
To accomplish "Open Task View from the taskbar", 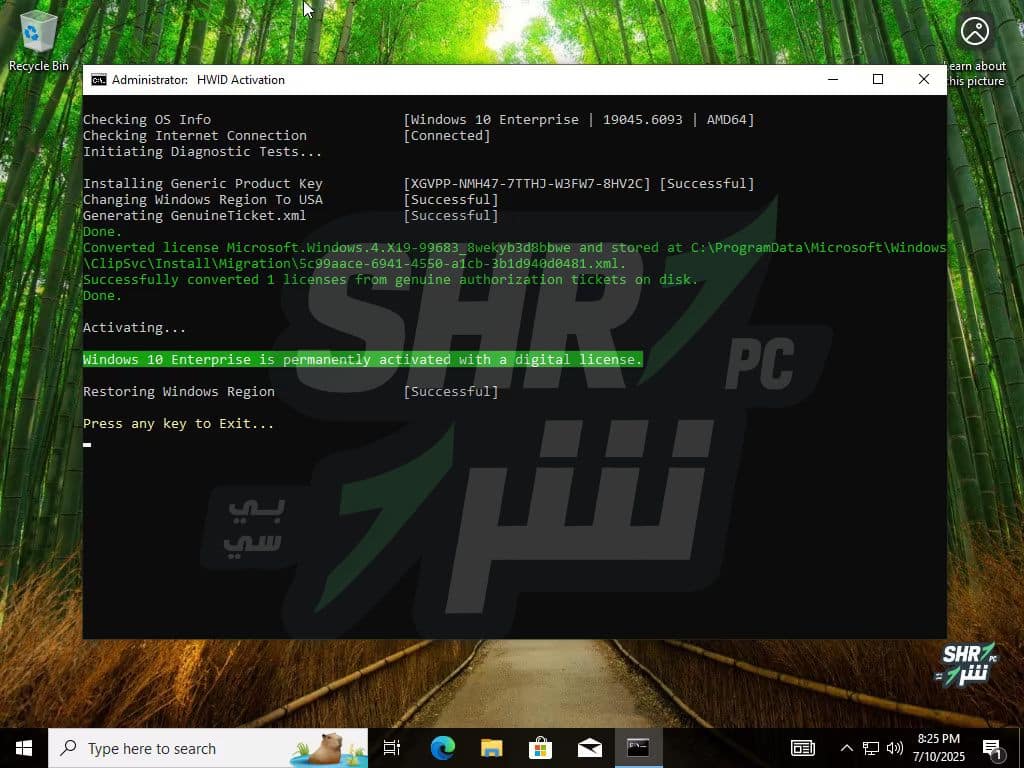I will 392,748.
